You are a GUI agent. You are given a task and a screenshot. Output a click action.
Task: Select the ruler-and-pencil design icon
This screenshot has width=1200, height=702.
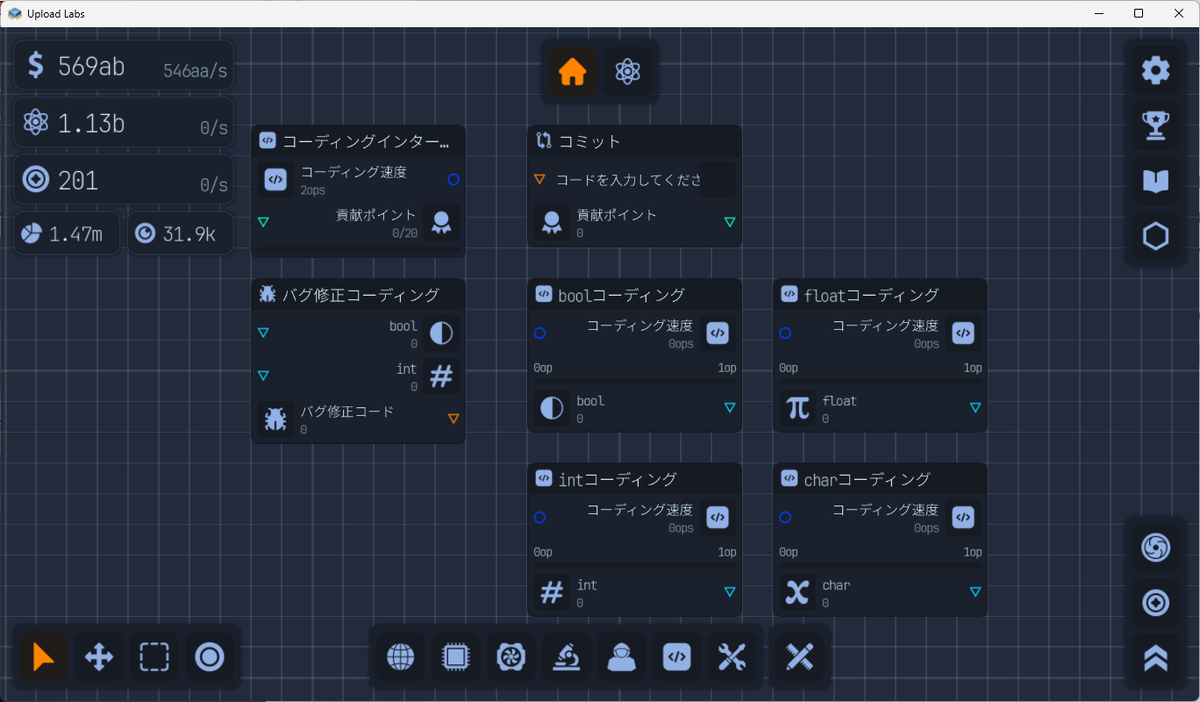pyautogui.click(x=799, y=657)
